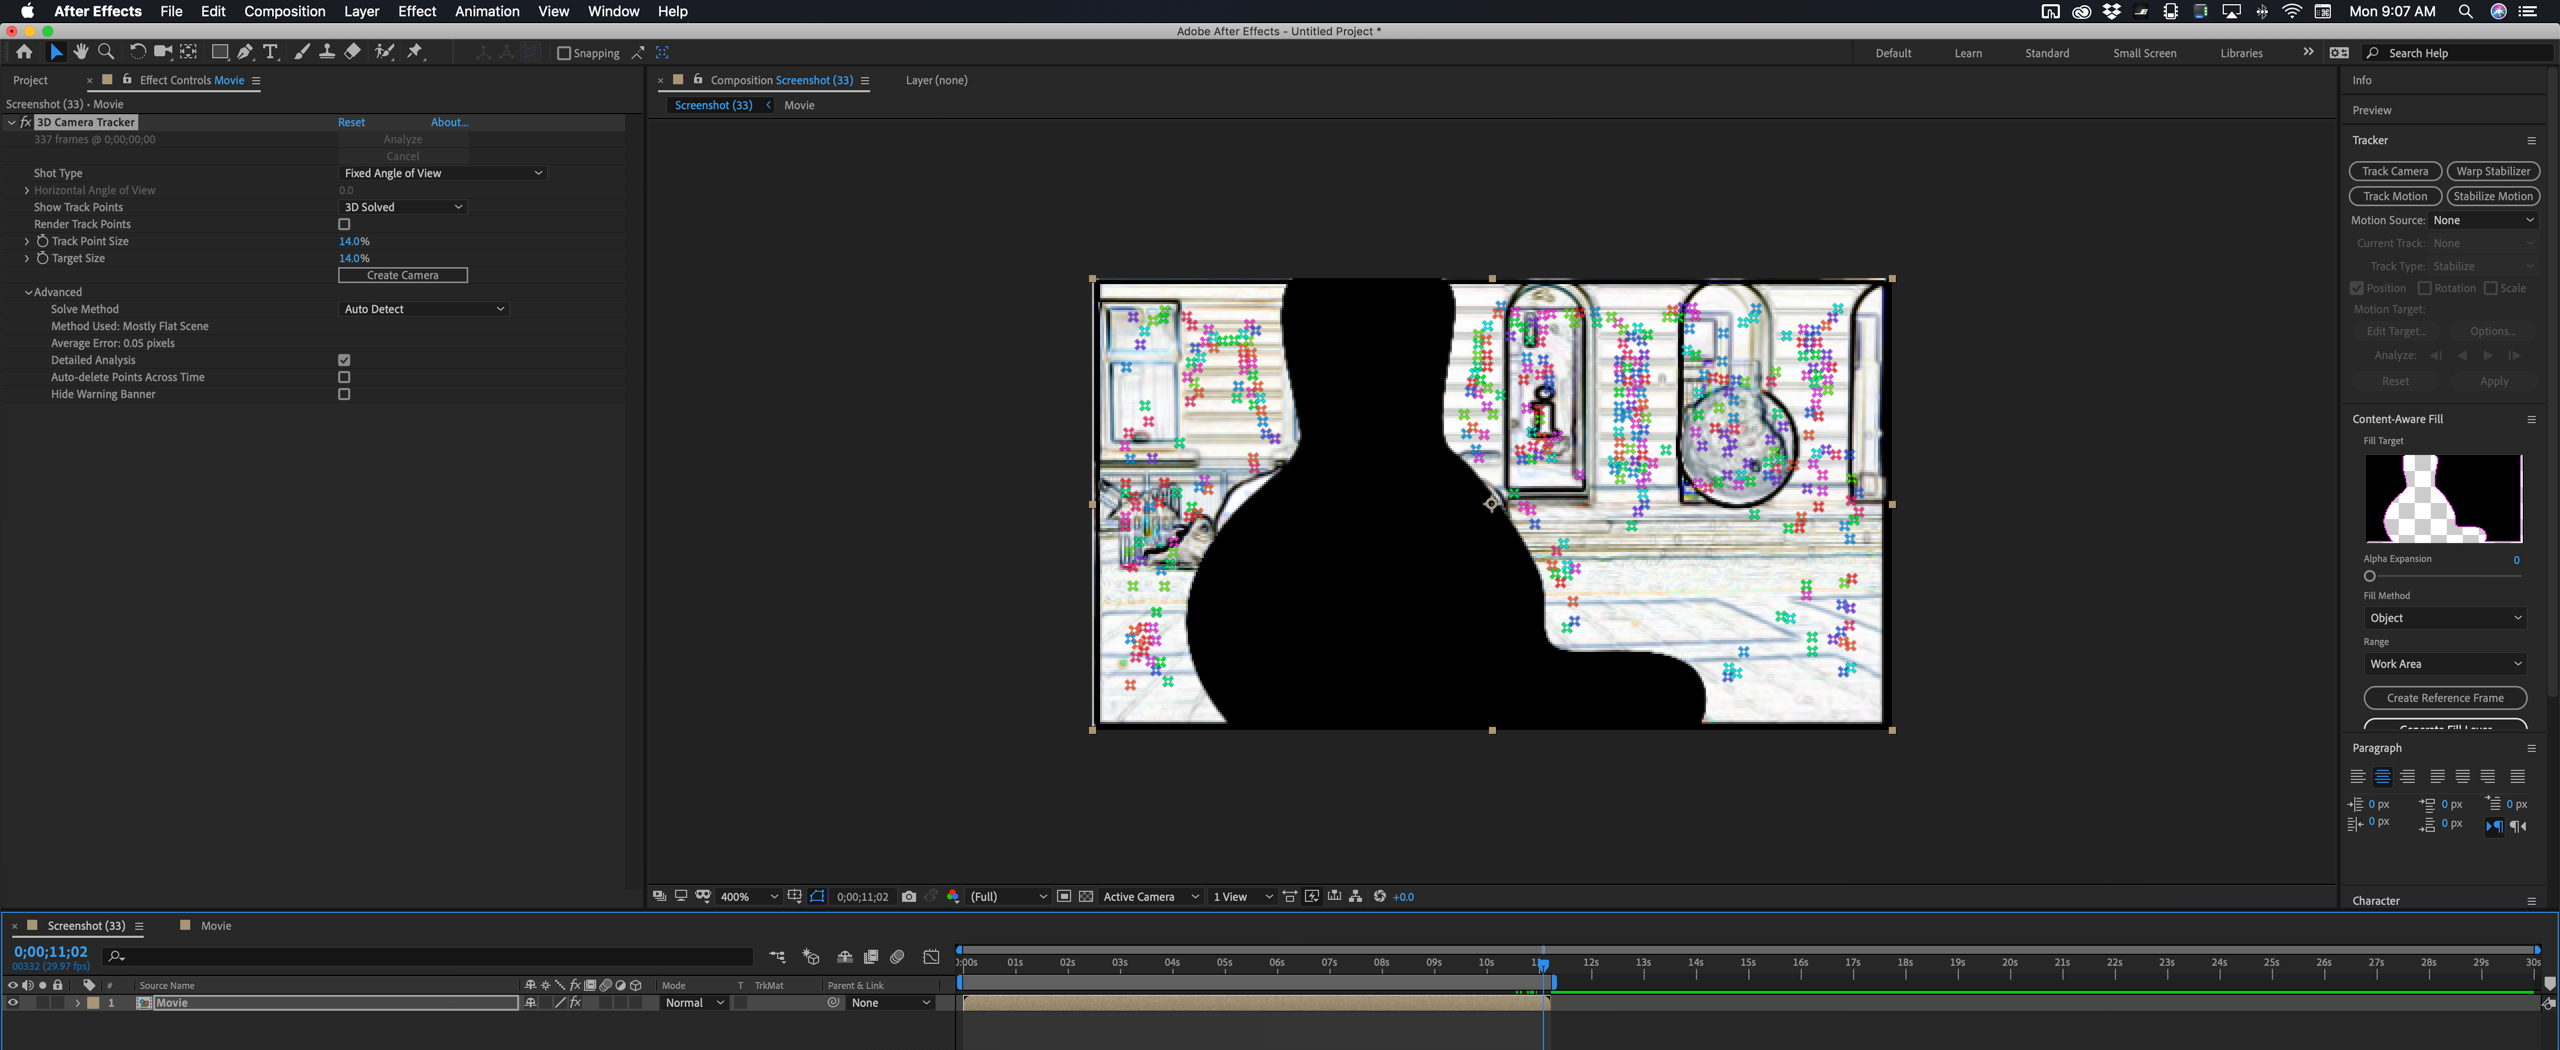Select the Pen tool
Viewport: 2560px width, 1050px height.
244,51
